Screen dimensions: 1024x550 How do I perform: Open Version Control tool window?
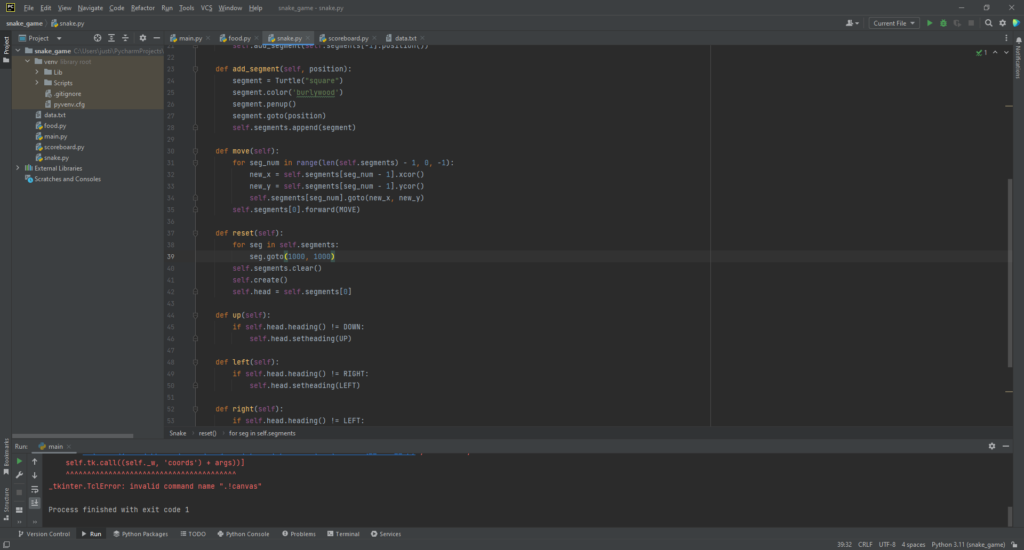44,534
